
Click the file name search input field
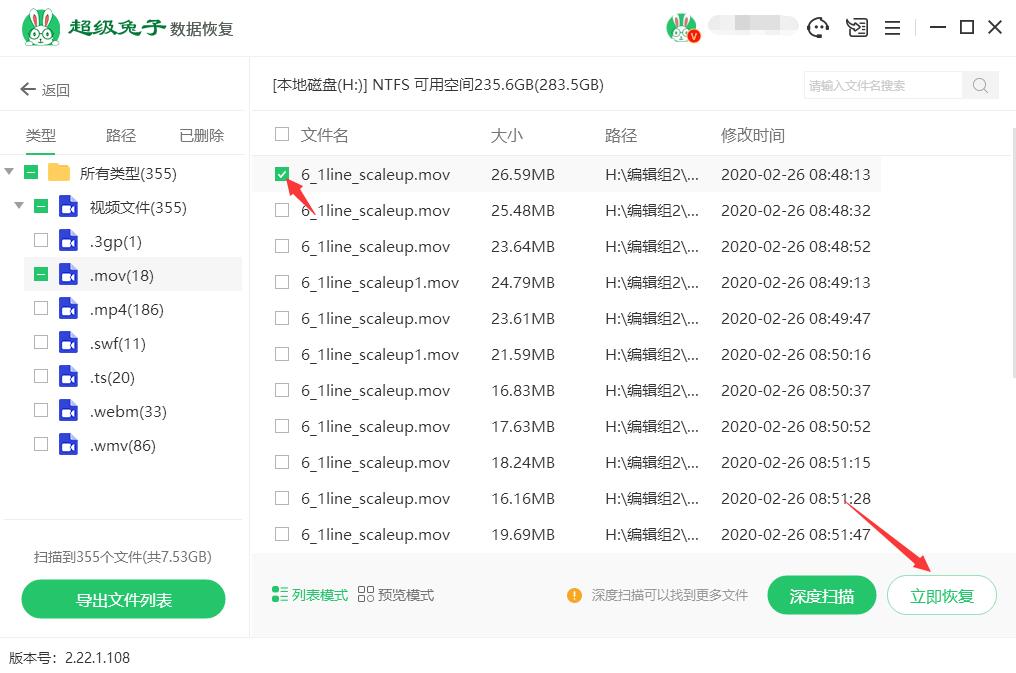coord(880,85)
